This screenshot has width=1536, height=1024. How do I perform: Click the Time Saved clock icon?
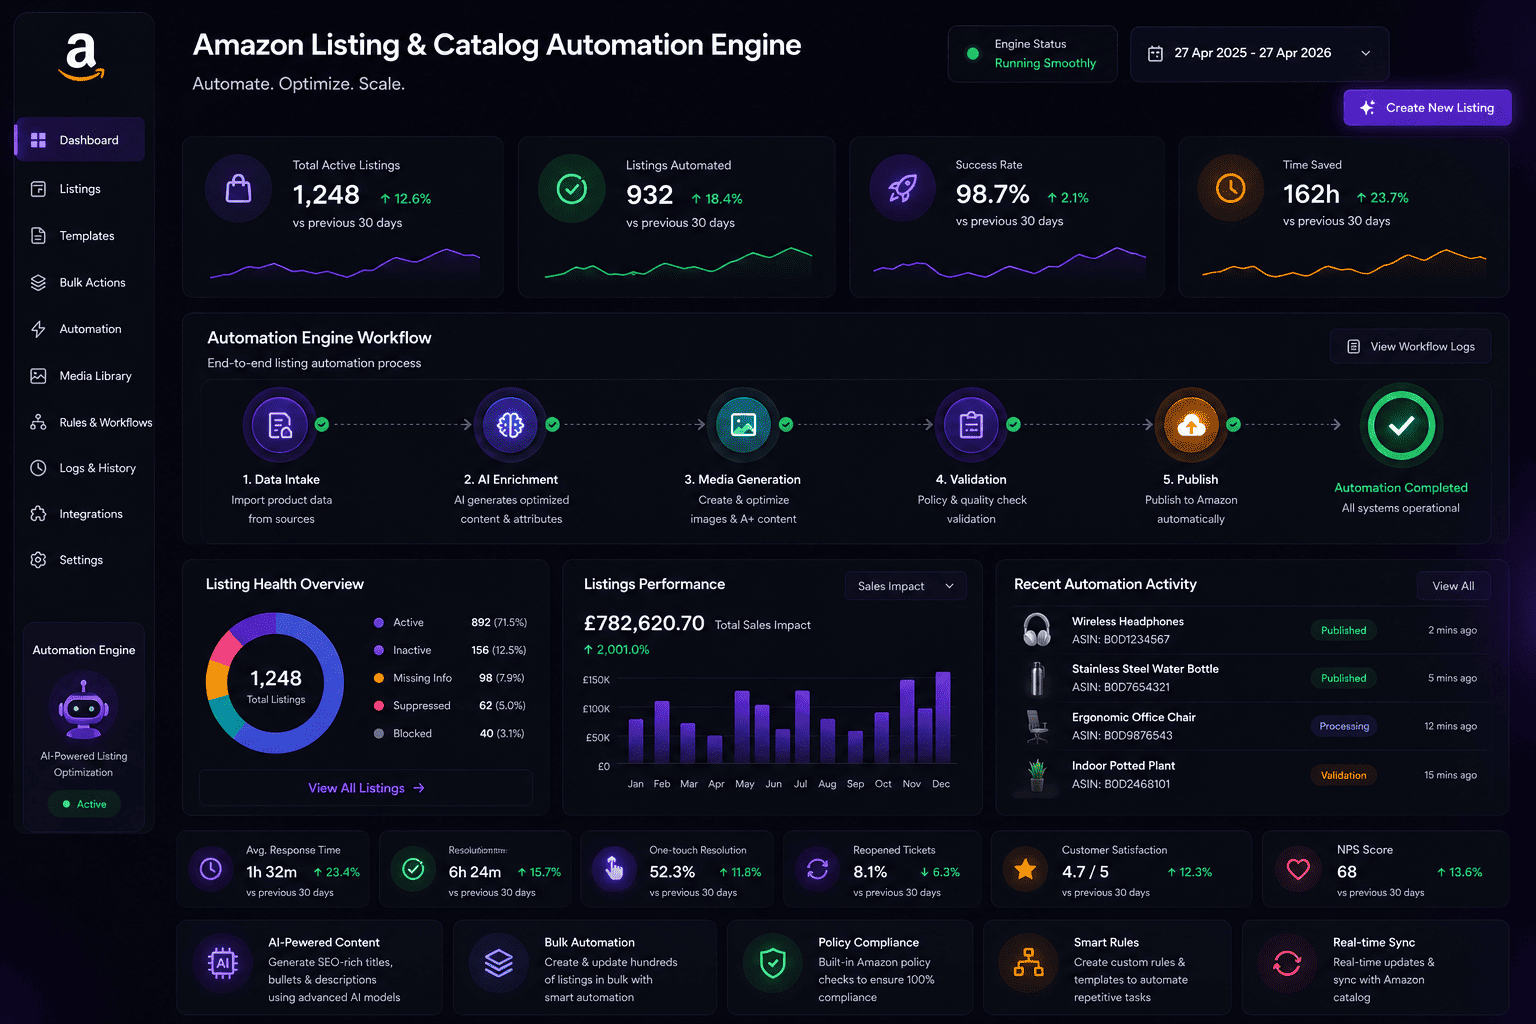1230,188
